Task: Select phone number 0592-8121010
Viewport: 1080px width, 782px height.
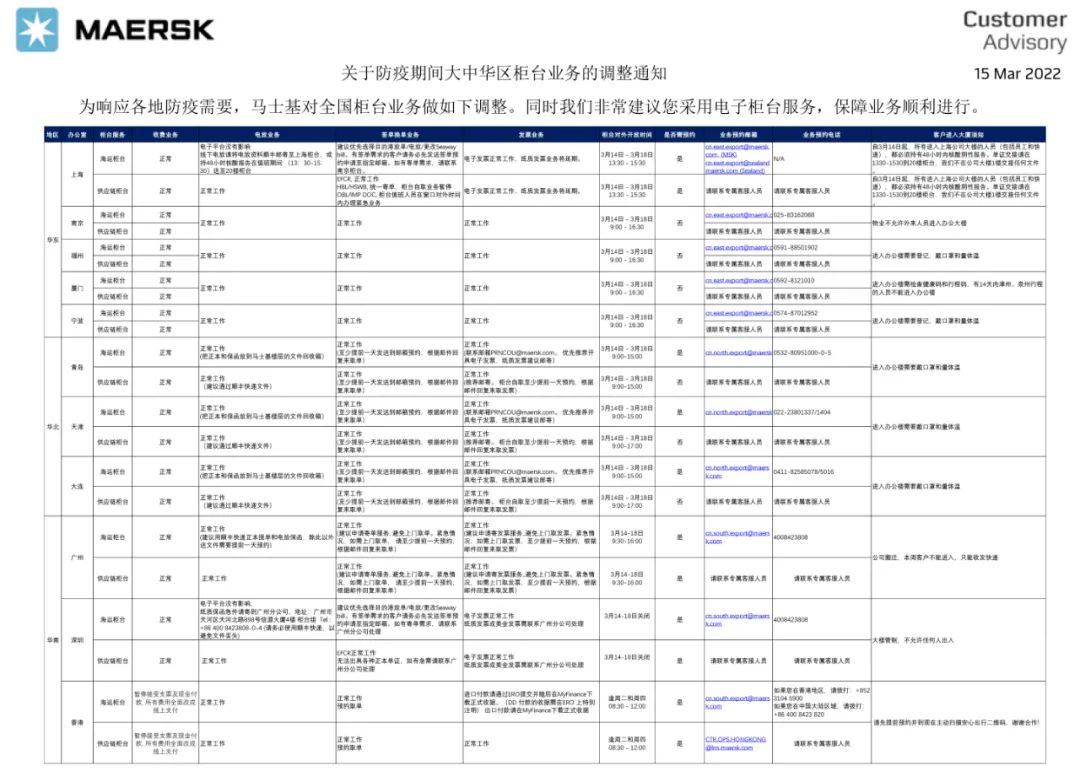Action: click(x=794, y=280)
